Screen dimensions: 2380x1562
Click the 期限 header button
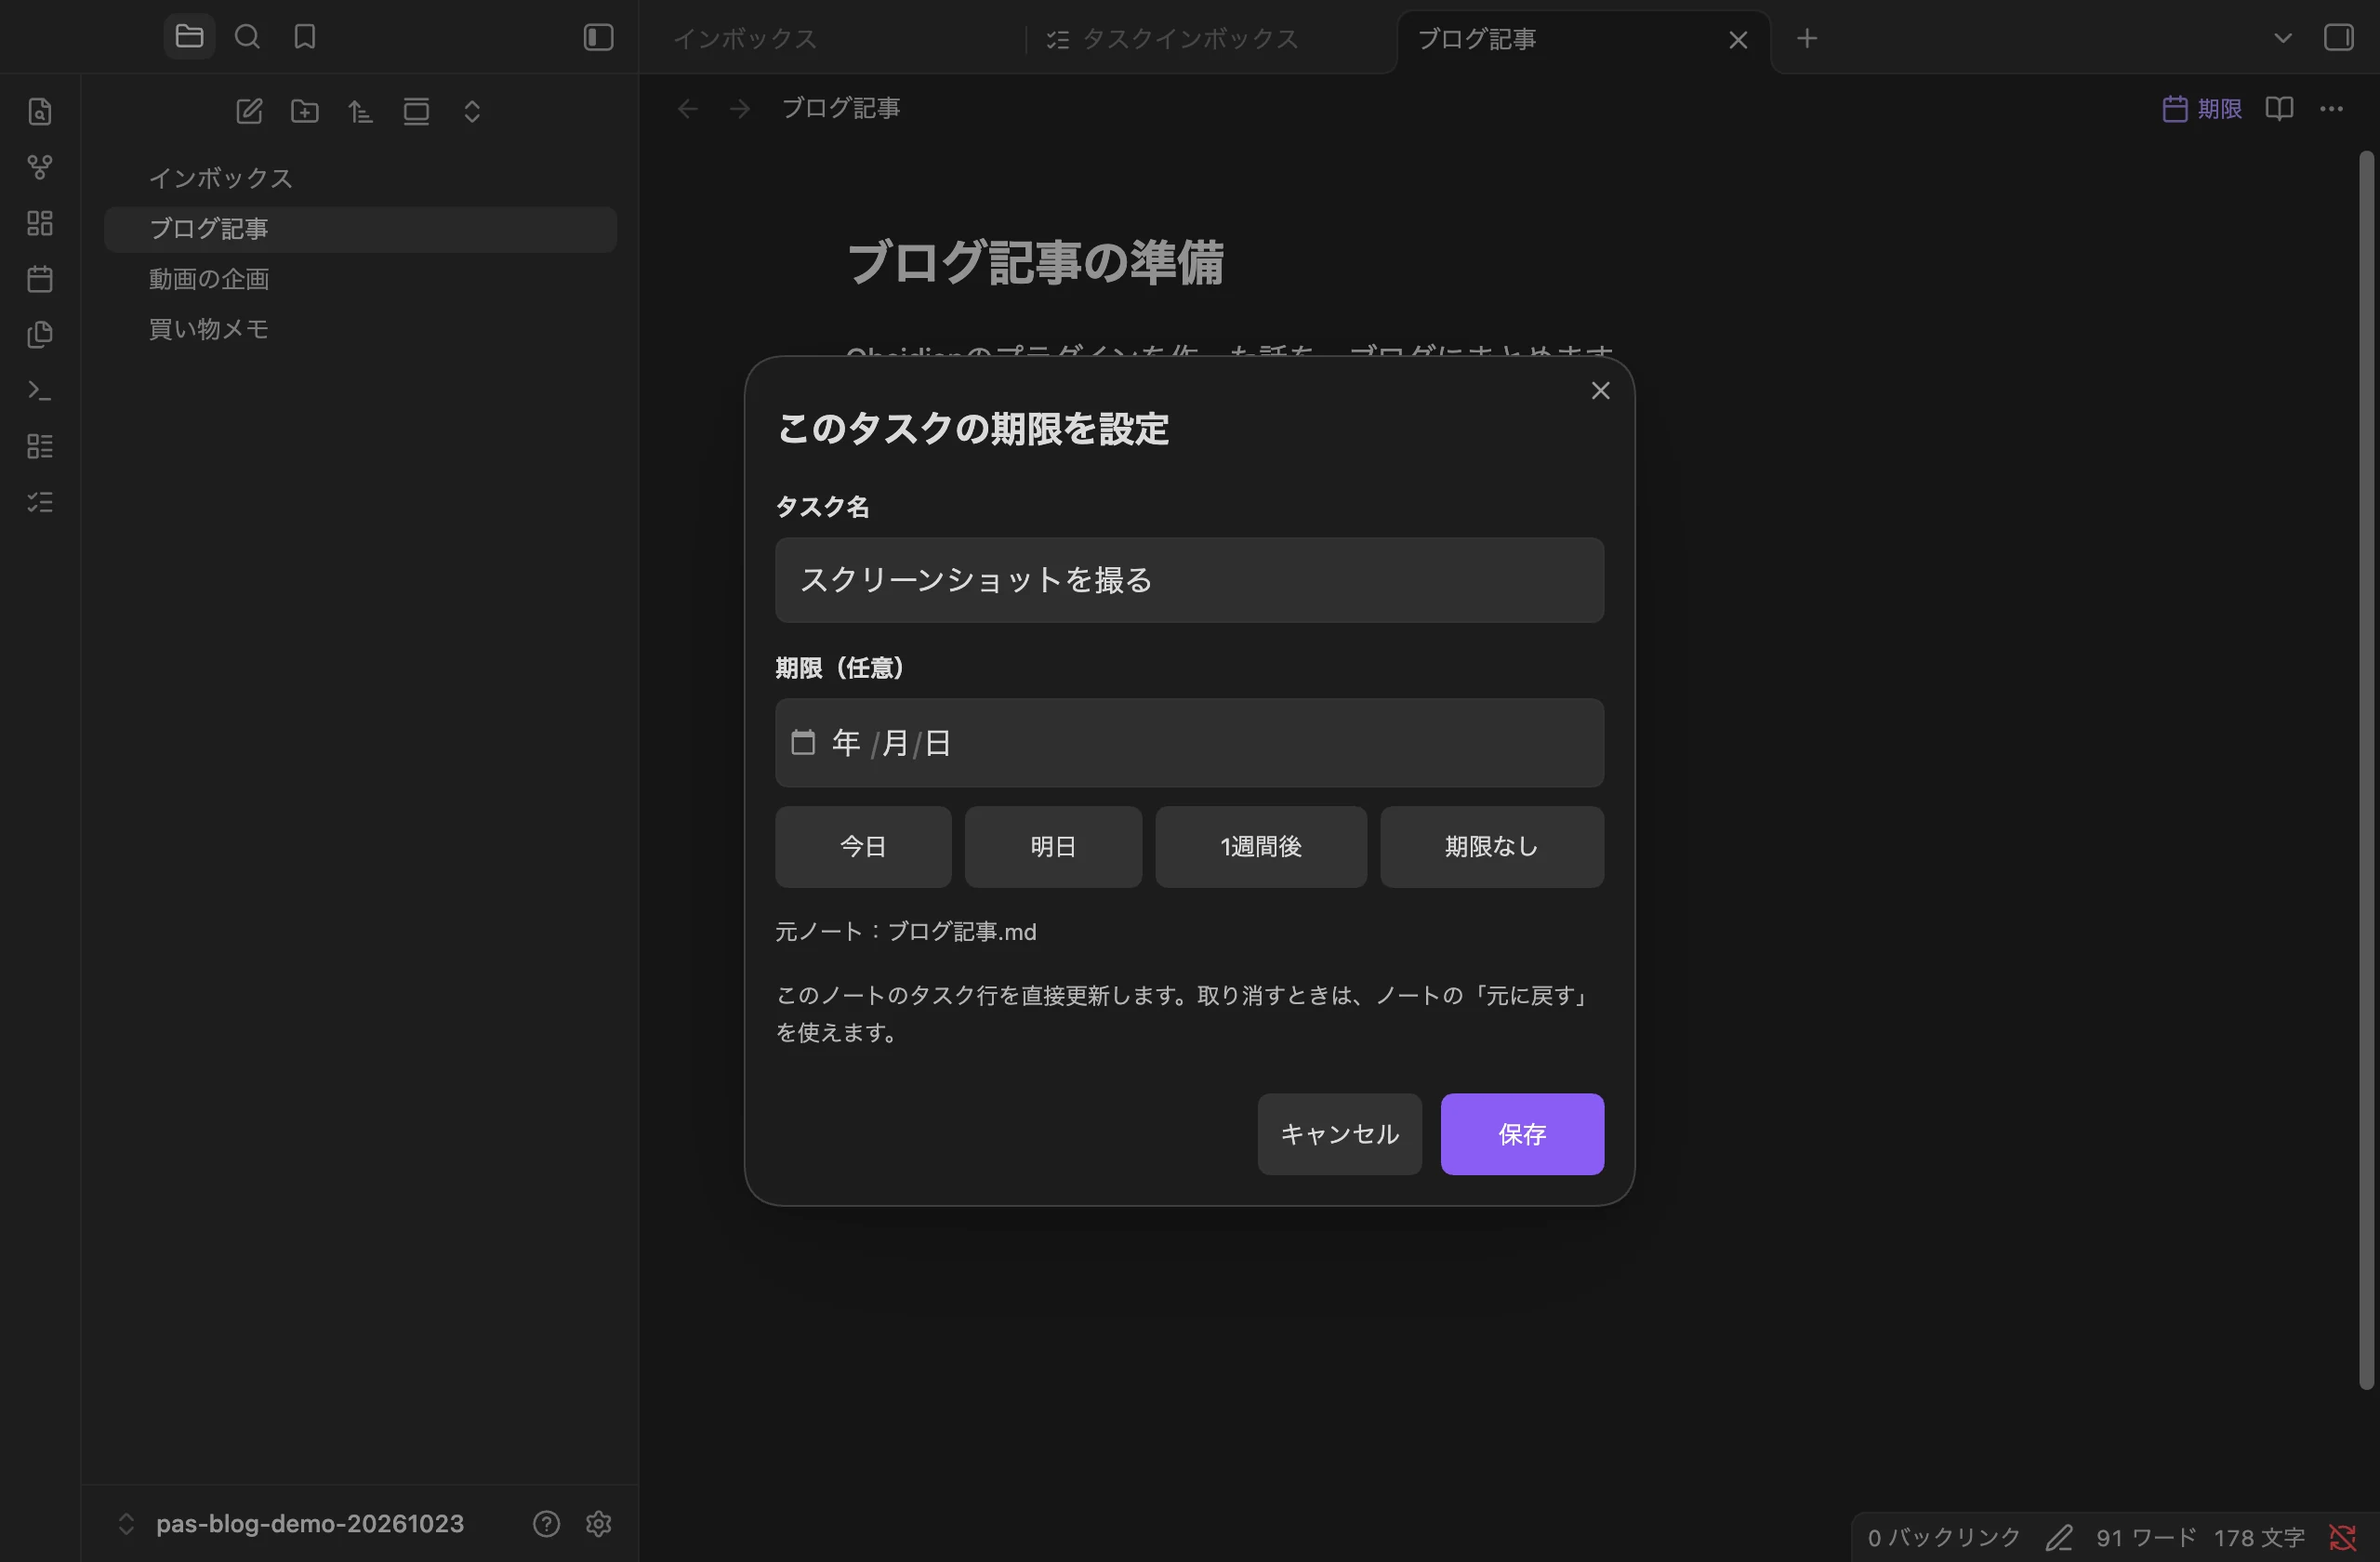click(x=2202, y=108)
